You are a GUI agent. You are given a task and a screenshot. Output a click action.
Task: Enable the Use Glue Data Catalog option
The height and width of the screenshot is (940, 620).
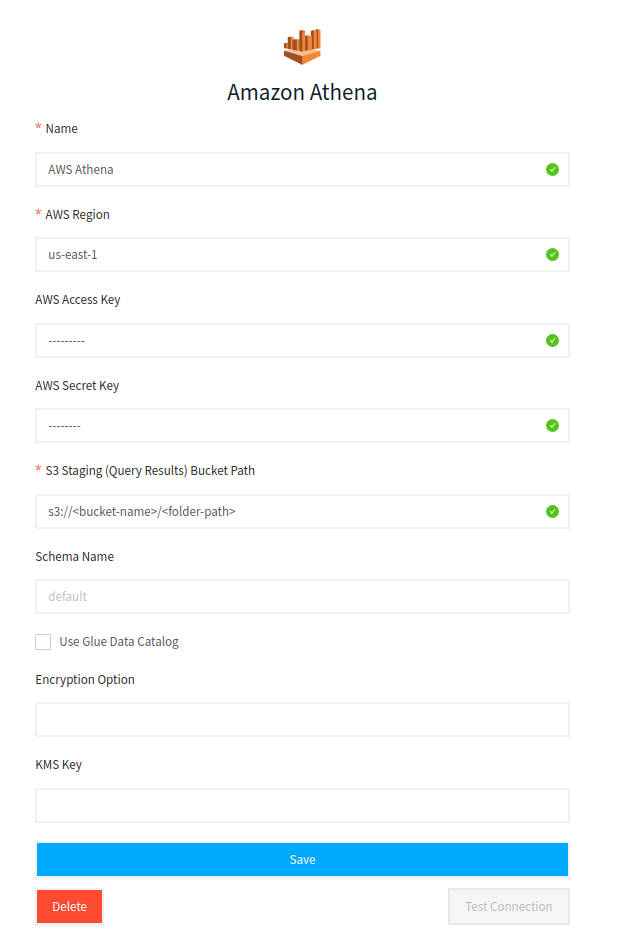(x=43, y=641)
